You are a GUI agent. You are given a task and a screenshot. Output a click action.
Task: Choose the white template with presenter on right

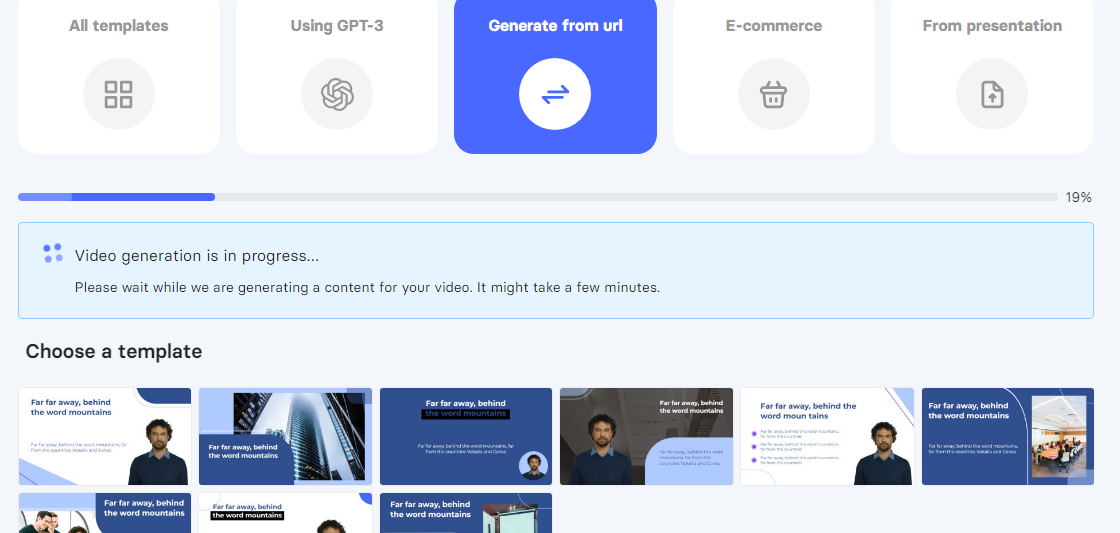(x=104, y=437)
